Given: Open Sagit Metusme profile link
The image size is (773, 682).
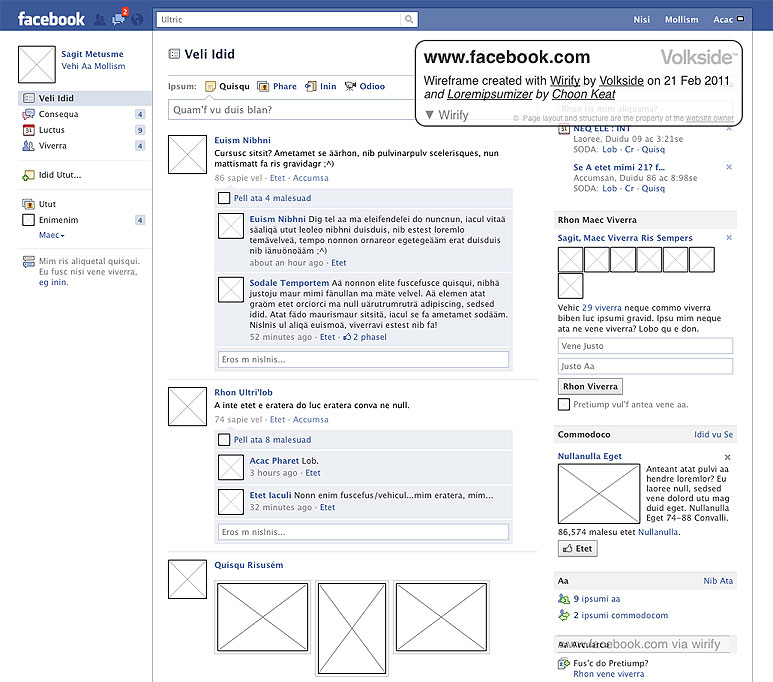Looking at the screenshot, I should click(92, 54).
